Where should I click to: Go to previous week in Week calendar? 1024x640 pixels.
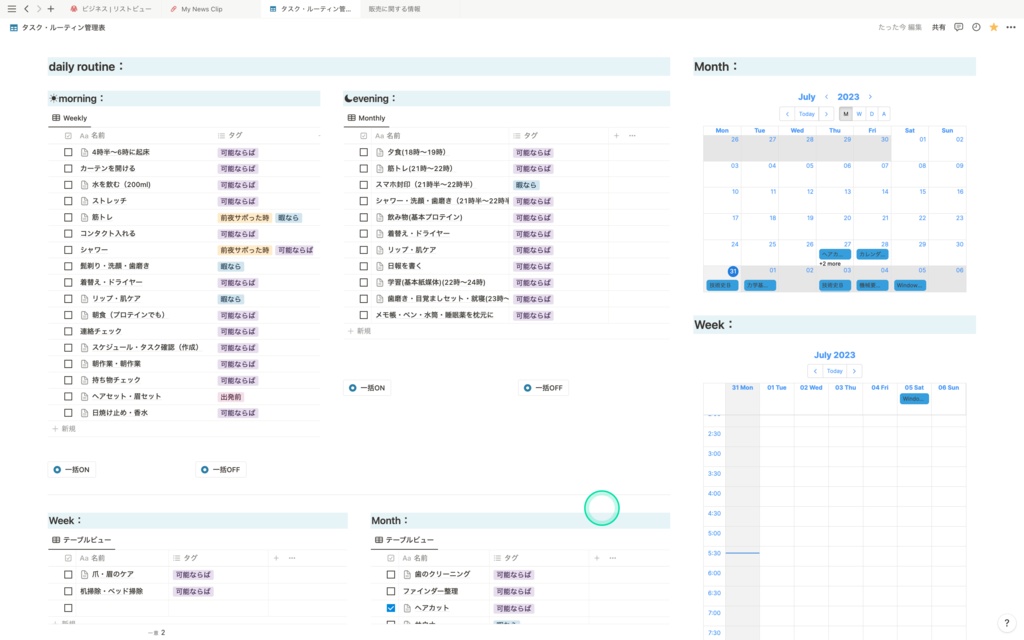click(815, 371)
